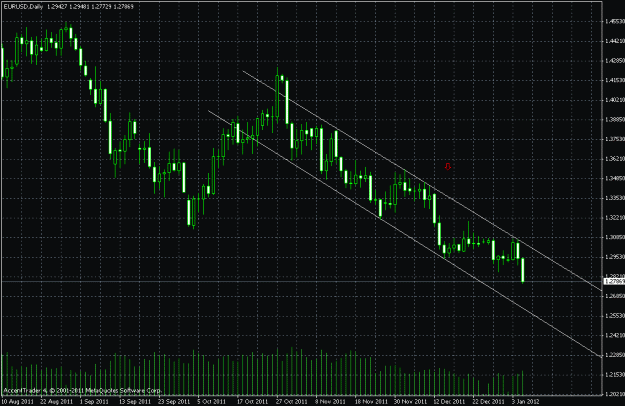Click the 1.4153 price scale label
Image resolution: width=625 pixels, height=406 pixels.
pyautogui.click(x=615, y=80)
